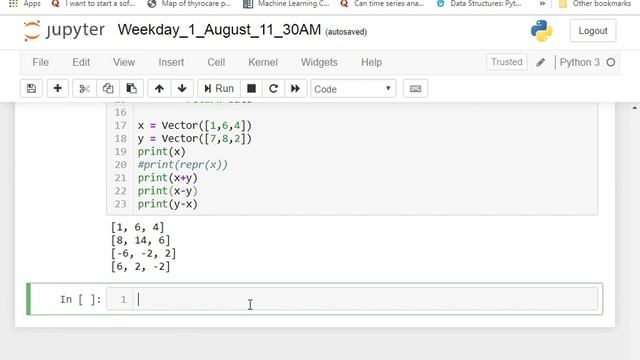Click commented line #print(repr(x))
Viewport: 640px width, 360px height.
(182, 164)
